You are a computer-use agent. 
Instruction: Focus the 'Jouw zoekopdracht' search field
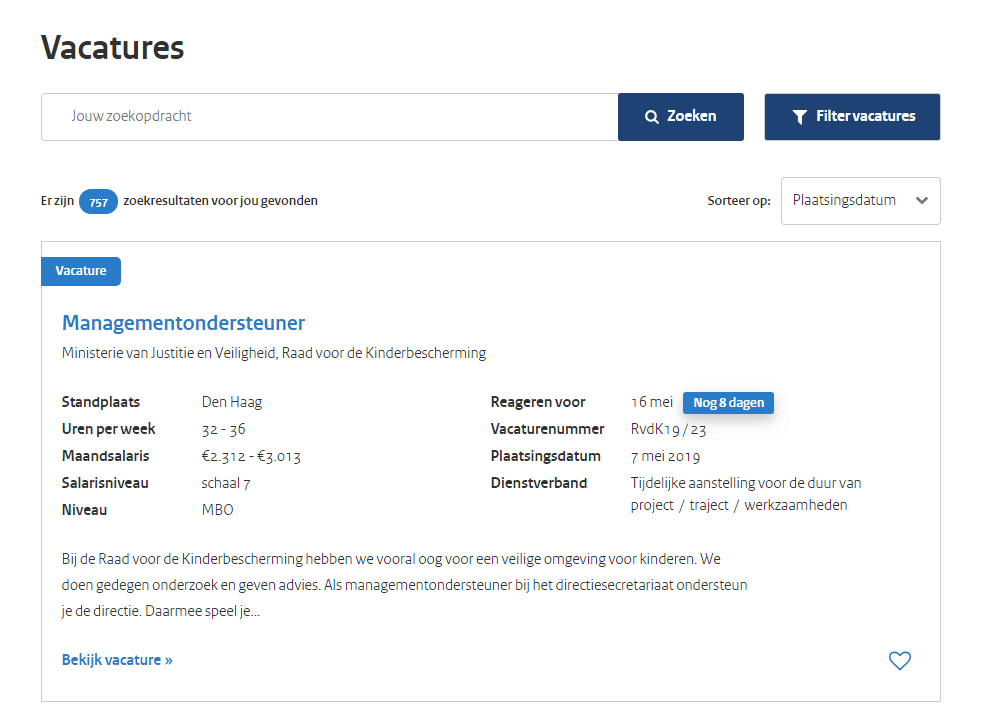tap(329, 117)
